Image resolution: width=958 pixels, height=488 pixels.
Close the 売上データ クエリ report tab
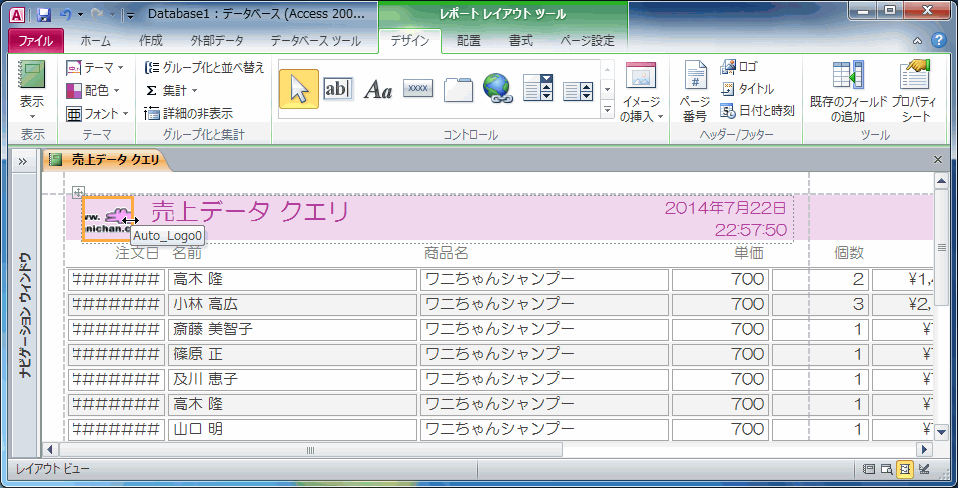click(938, 159)
